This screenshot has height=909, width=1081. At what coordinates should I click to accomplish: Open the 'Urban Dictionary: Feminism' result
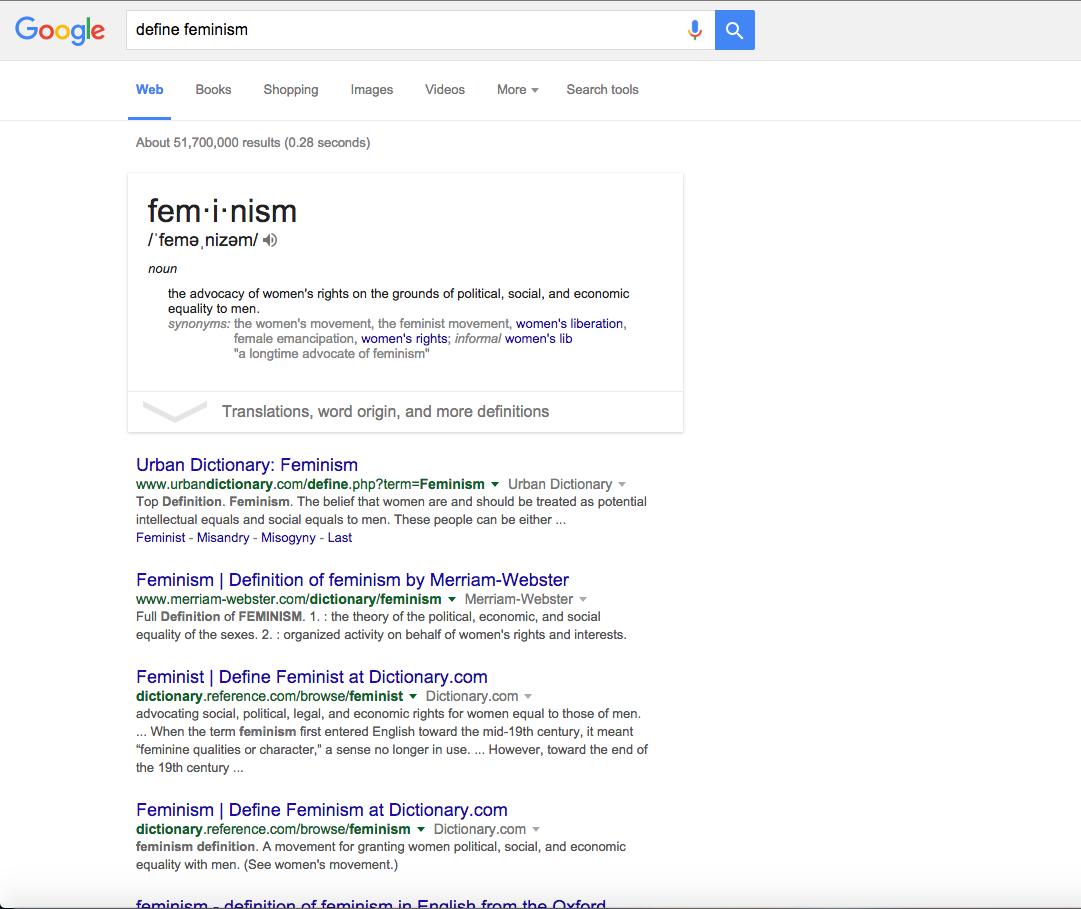[247, 464]
